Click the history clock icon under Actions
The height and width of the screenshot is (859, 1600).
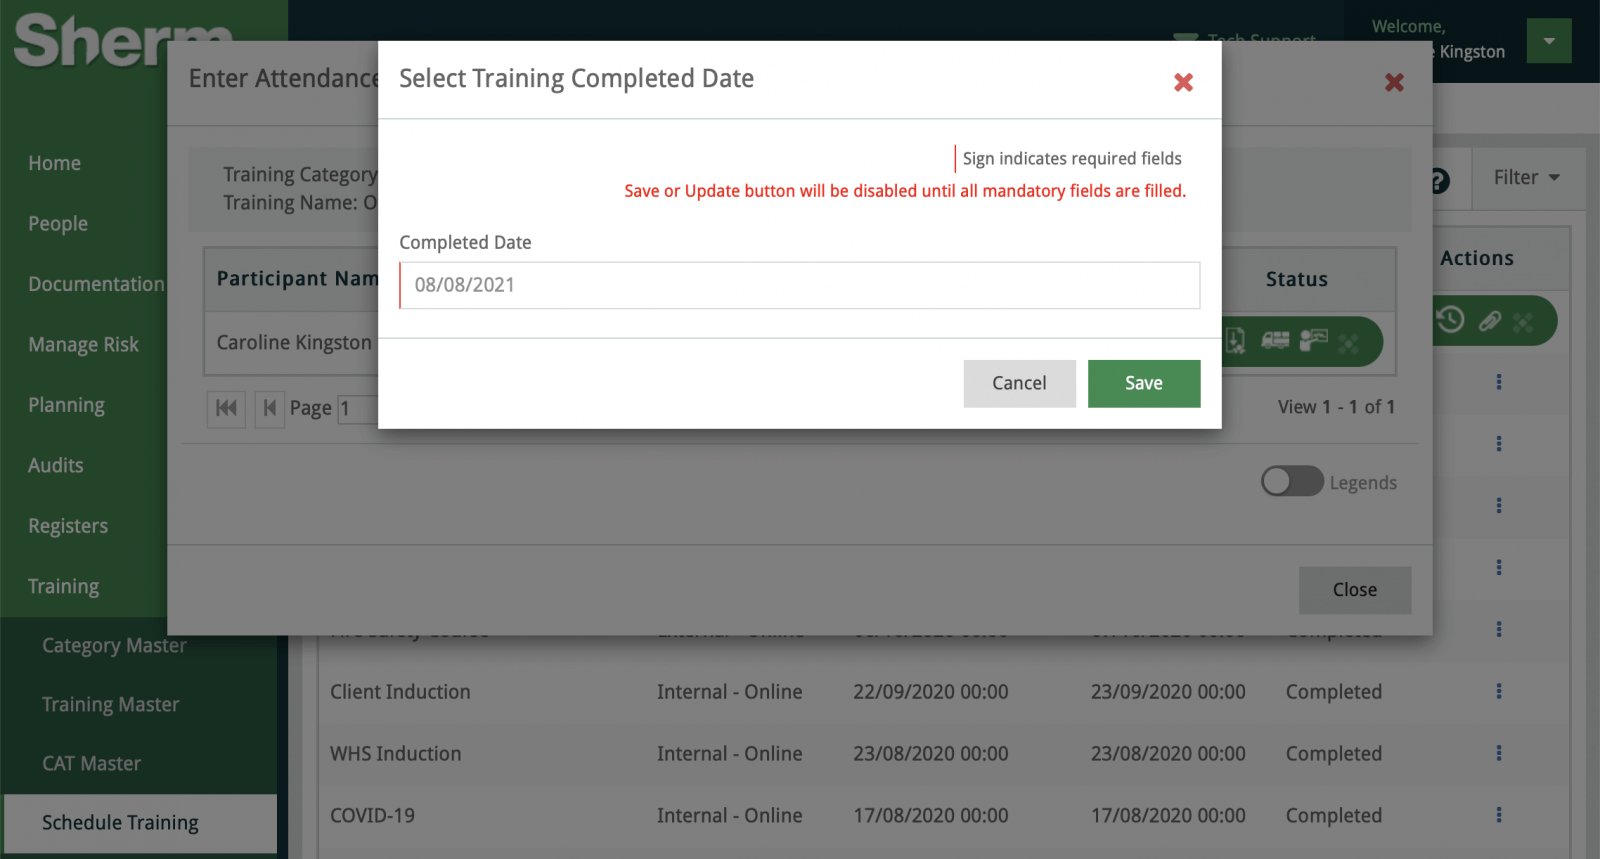click(1450, 320)
